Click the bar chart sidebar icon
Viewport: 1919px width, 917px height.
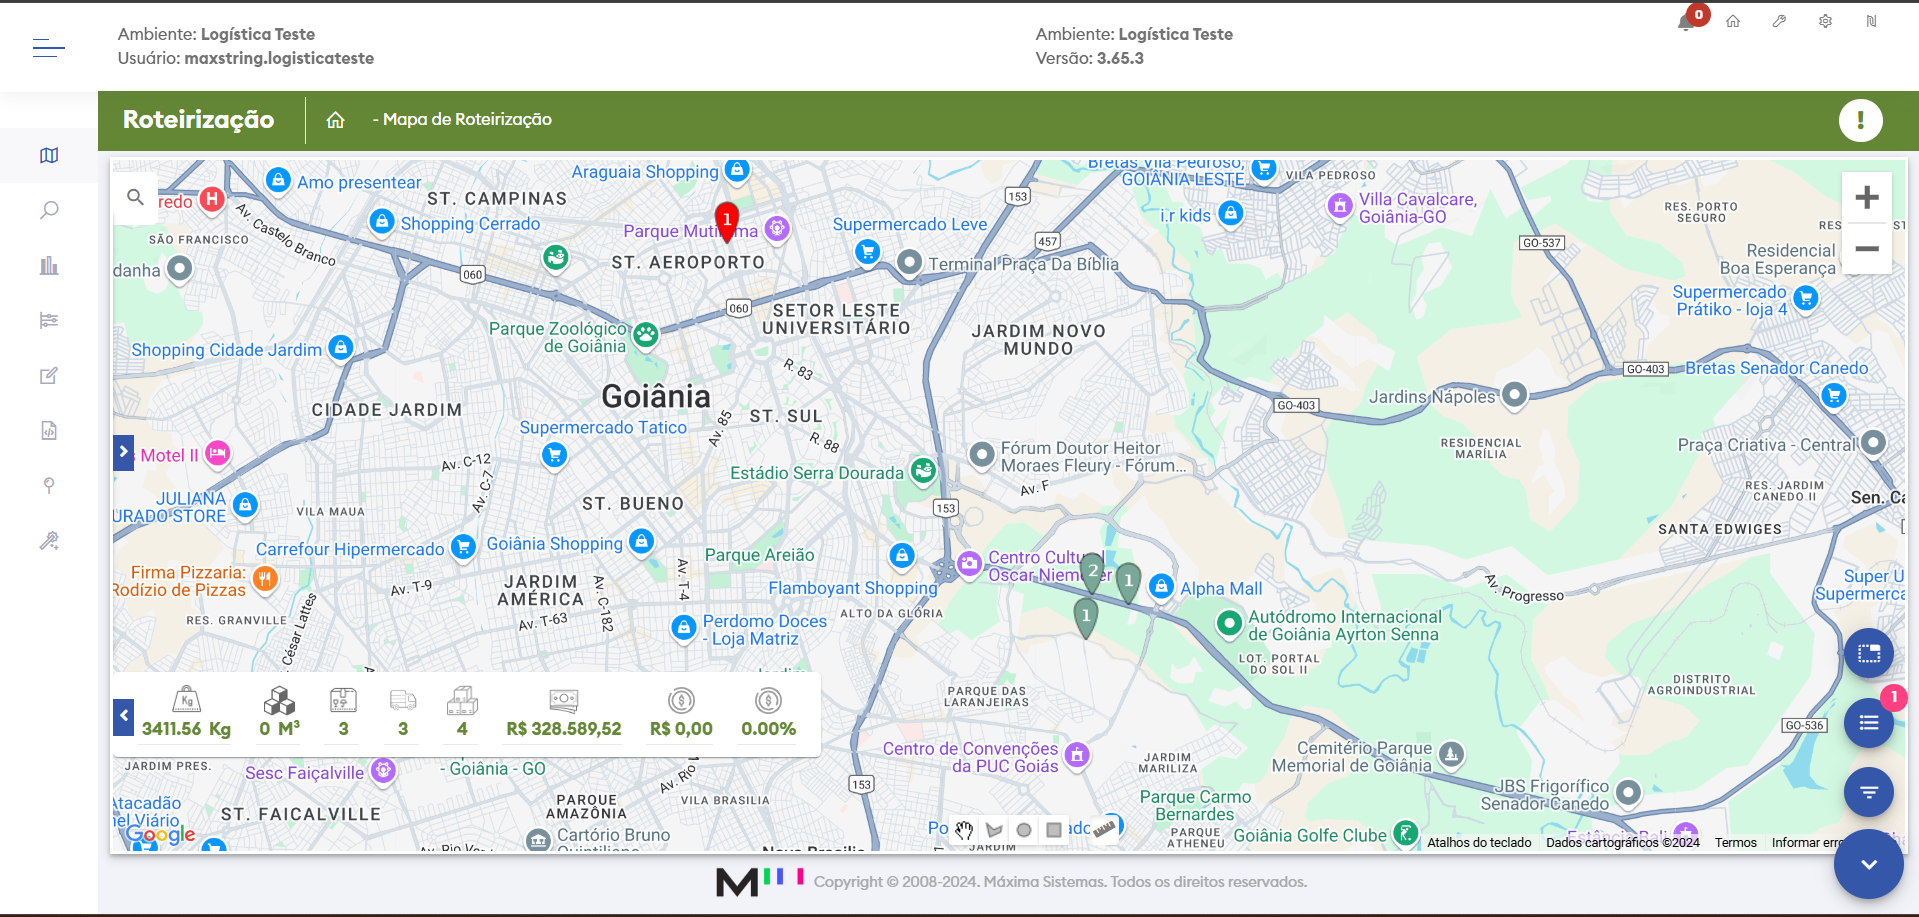(x=49, y=265)
